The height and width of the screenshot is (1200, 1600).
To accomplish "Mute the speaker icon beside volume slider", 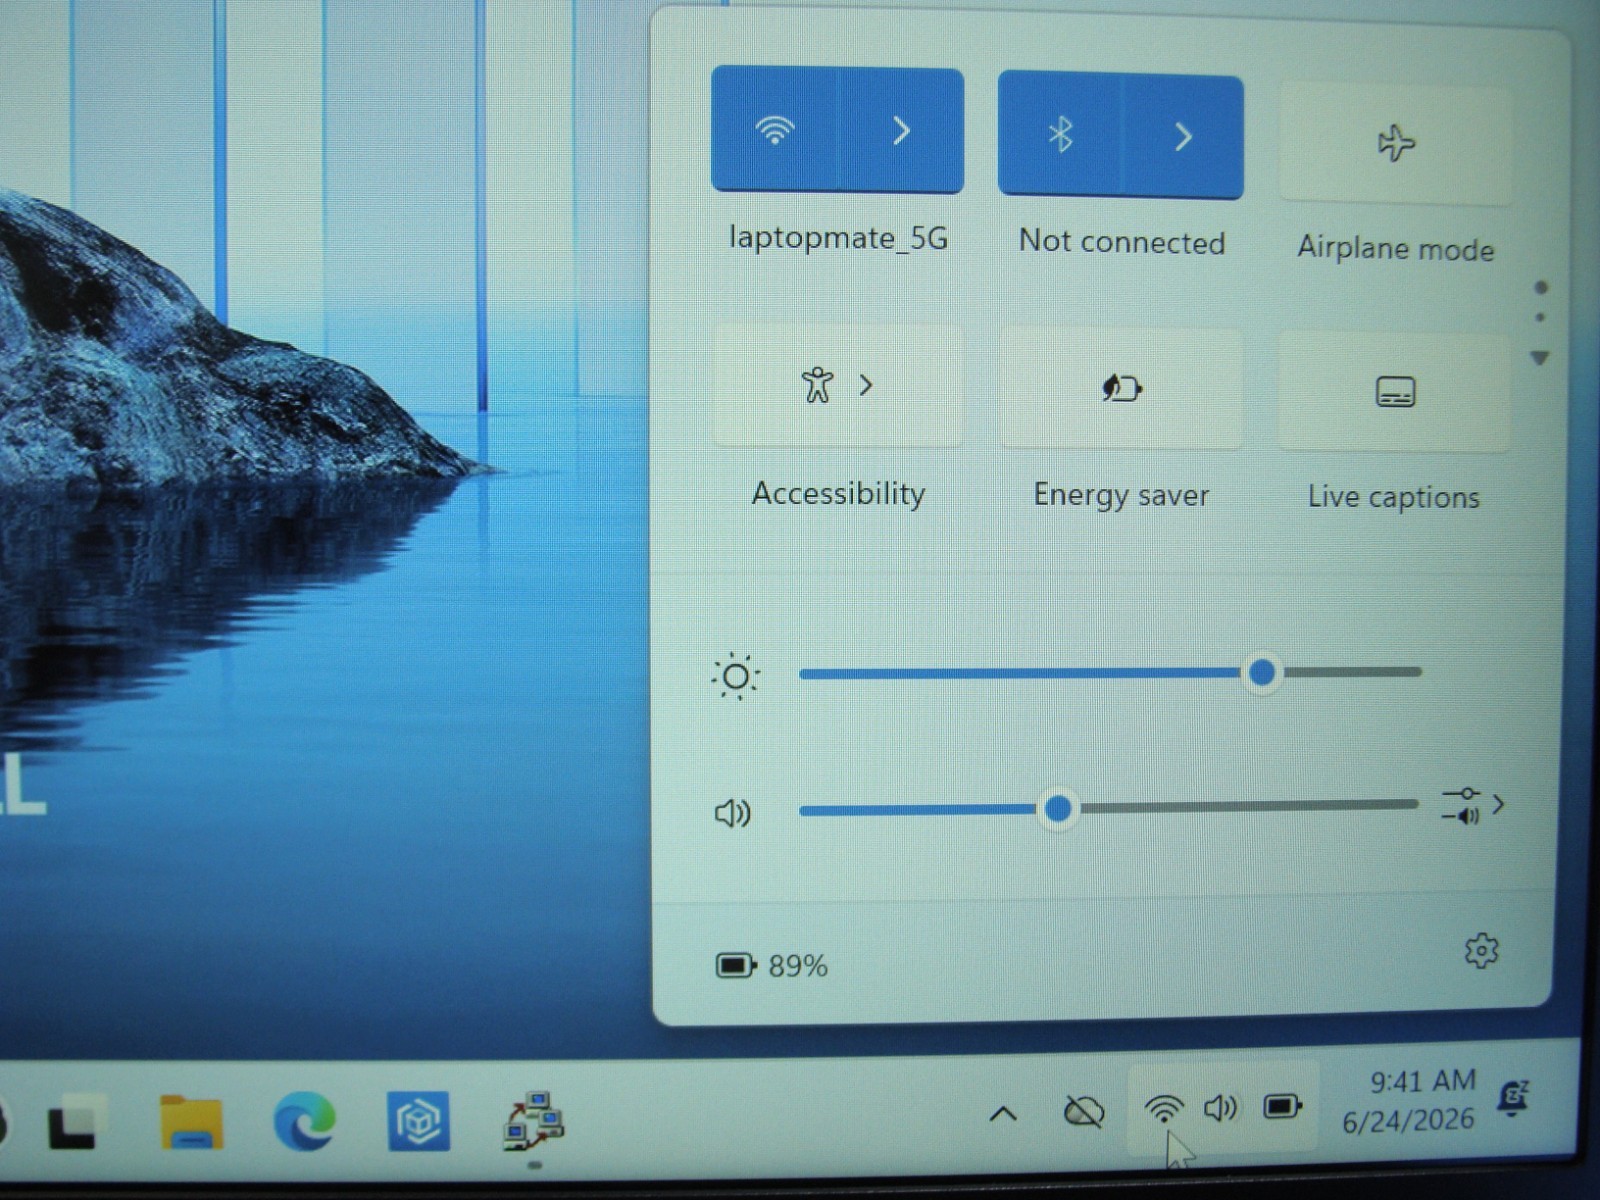I will coord(733,813).
